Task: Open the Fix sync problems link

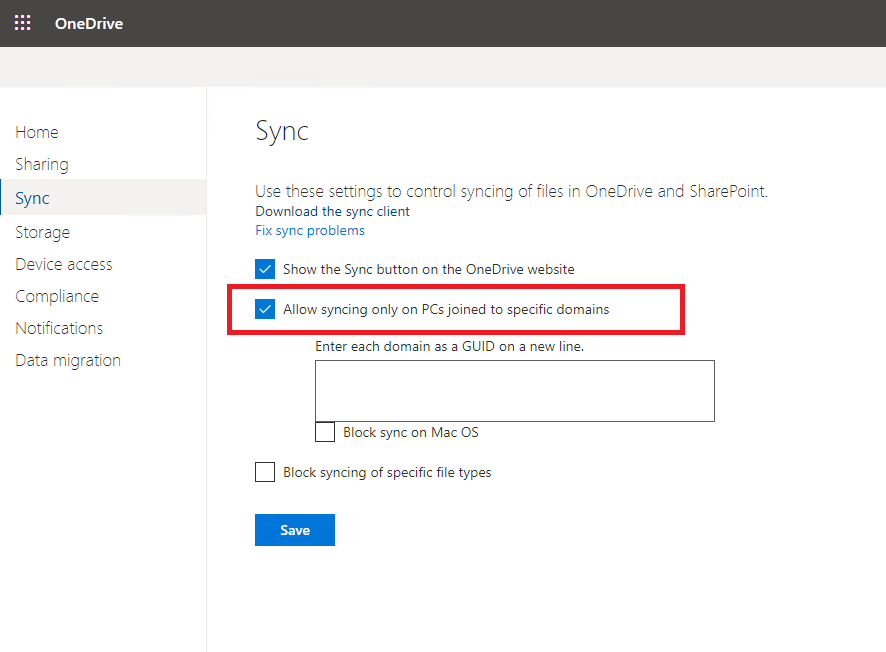Action: coord(310,231)
